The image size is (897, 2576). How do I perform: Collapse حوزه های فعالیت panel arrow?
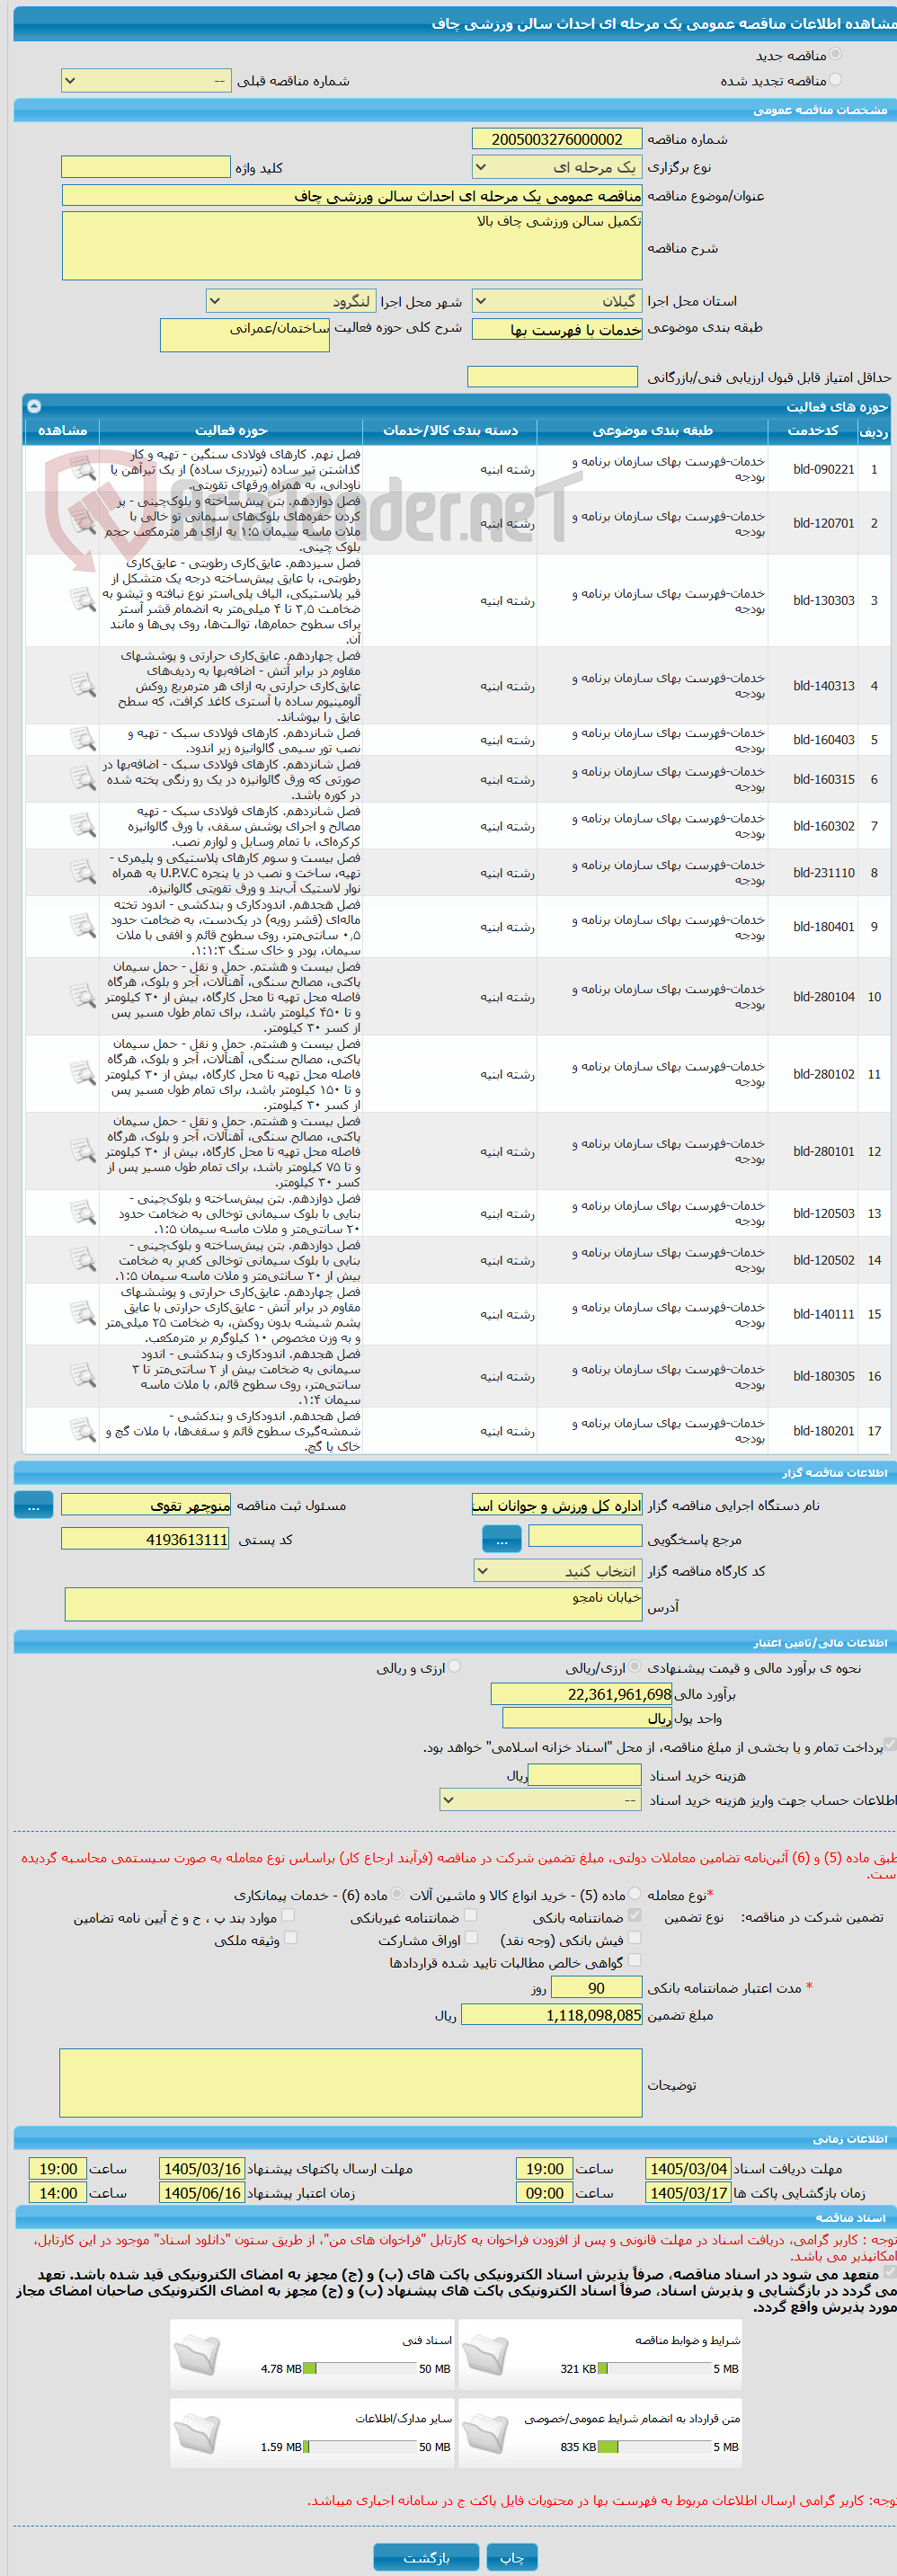pos(34,406)
